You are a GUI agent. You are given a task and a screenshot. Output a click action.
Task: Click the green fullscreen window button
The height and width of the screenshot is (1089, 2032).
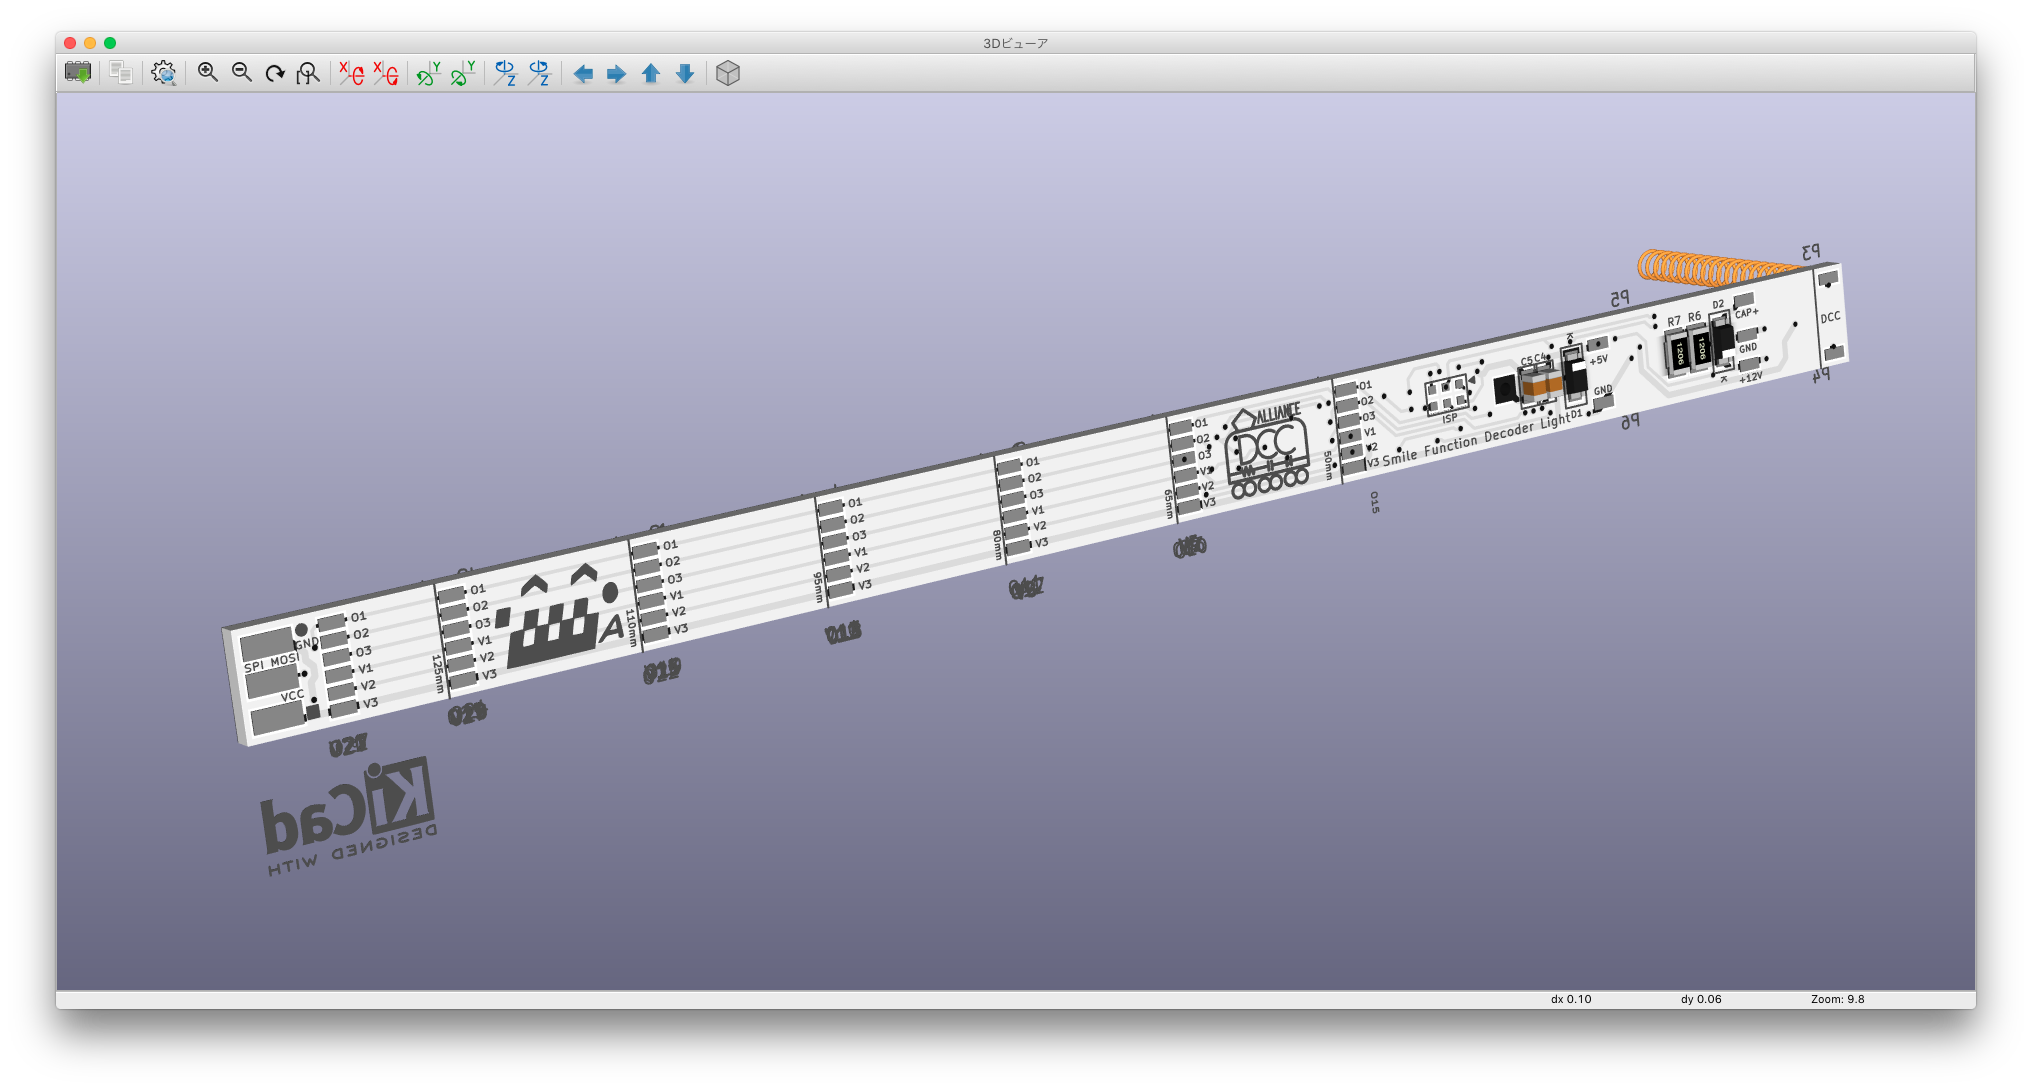110,43
